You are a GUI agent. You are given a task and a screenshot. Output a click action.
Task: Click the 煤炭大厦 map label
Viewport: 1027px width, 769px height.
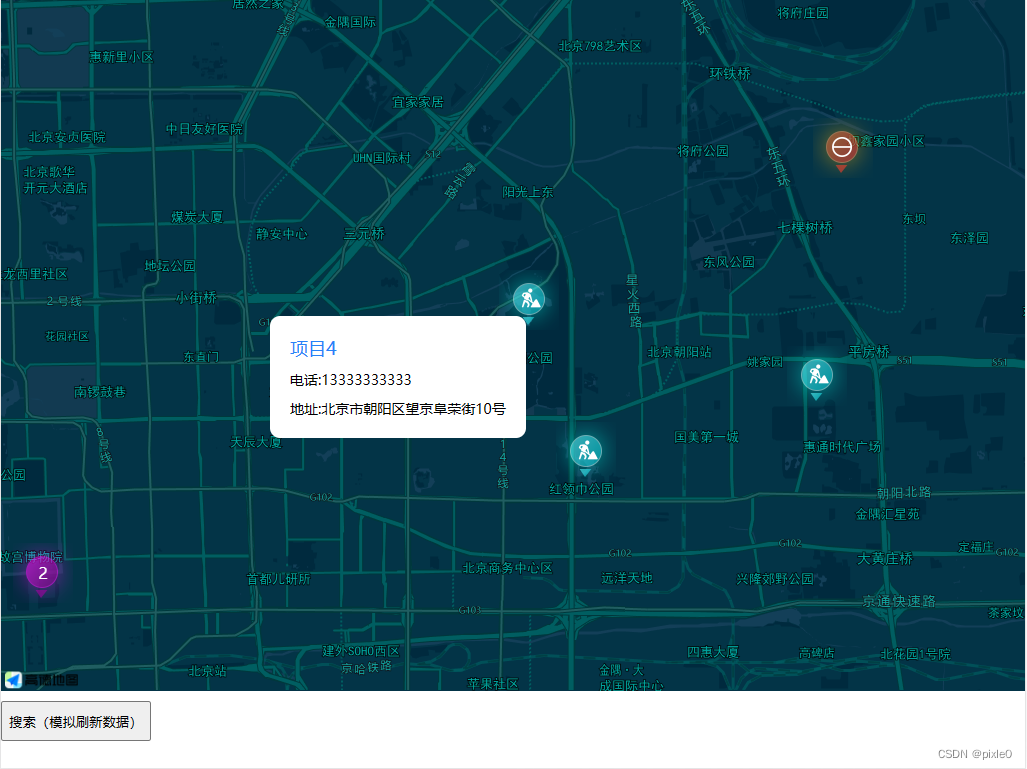(x=197, y=217)
